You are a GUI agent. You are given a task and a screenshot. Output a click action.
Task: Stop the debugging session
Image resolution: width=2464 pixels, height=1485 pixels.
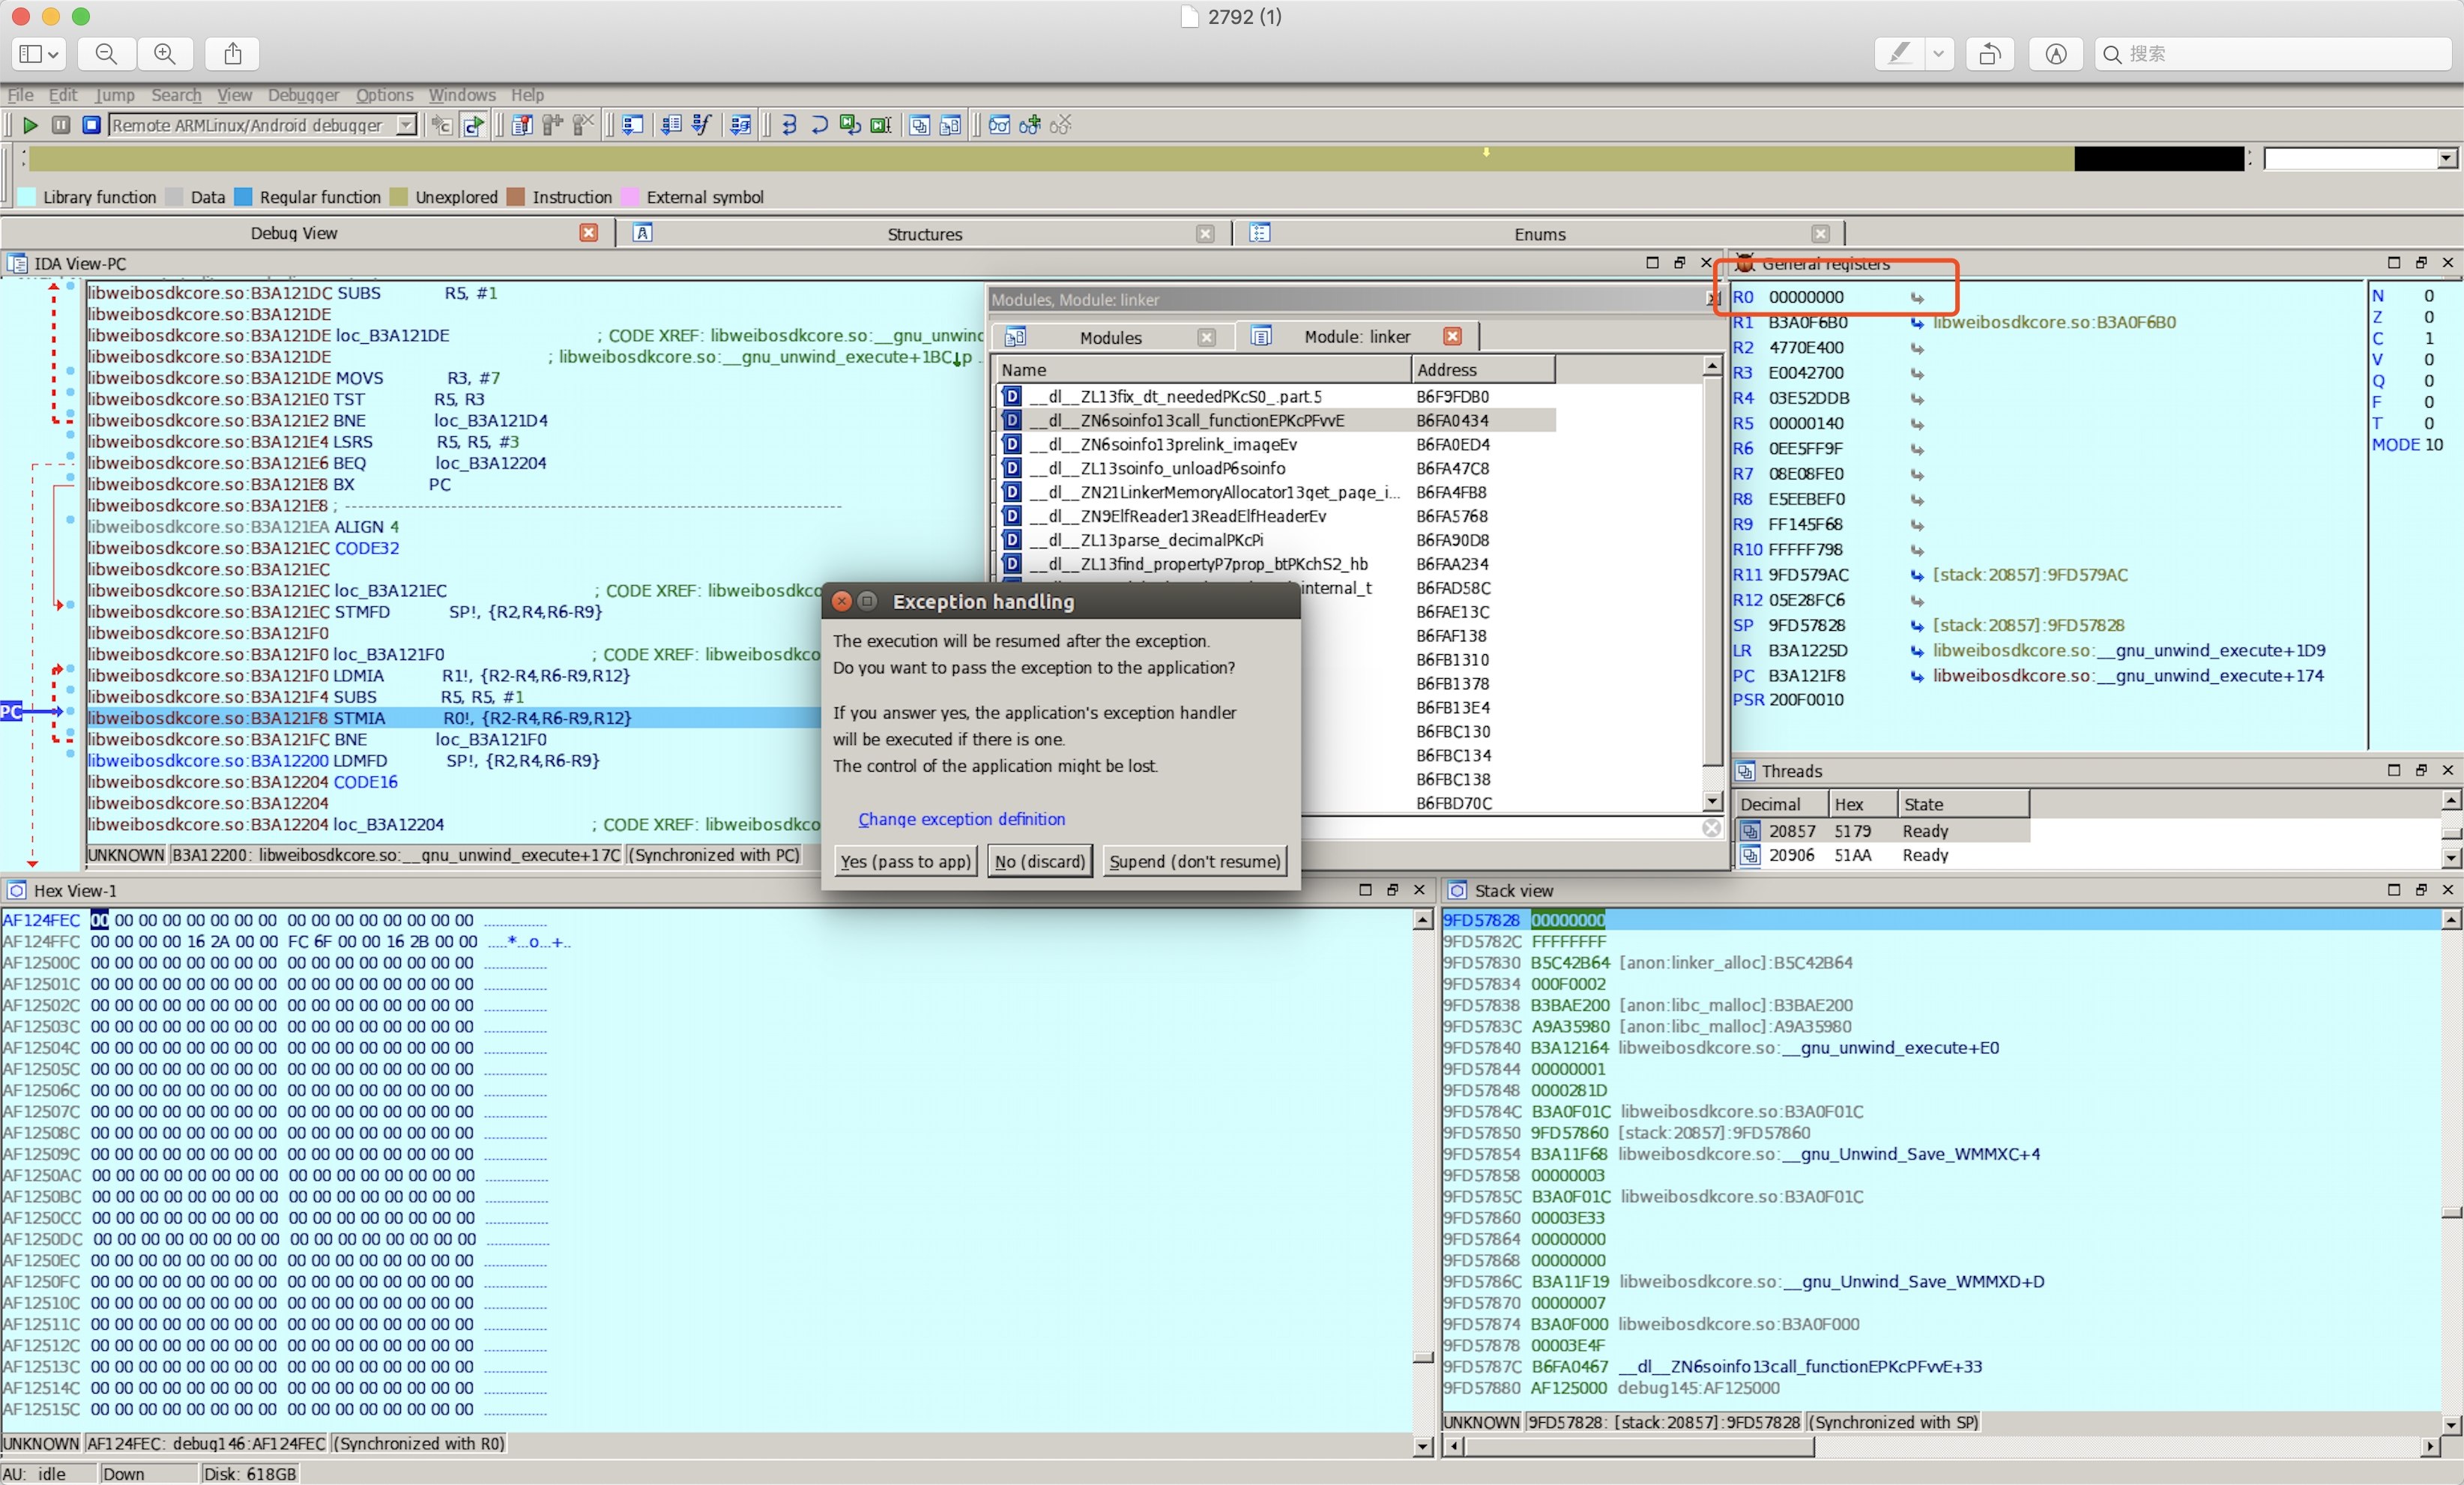point(90,125)
